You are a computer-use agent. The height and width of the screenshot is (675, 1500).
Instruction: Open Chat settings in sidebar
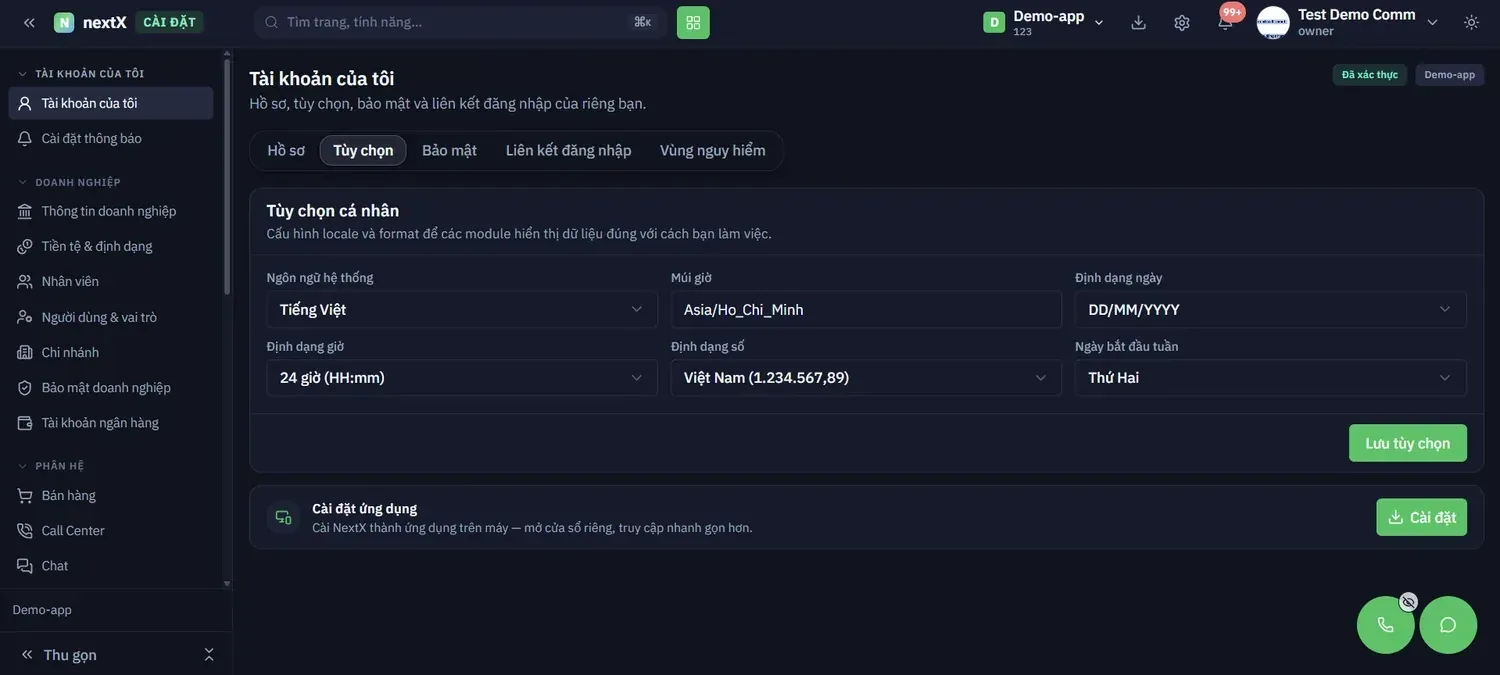point(111,566)
